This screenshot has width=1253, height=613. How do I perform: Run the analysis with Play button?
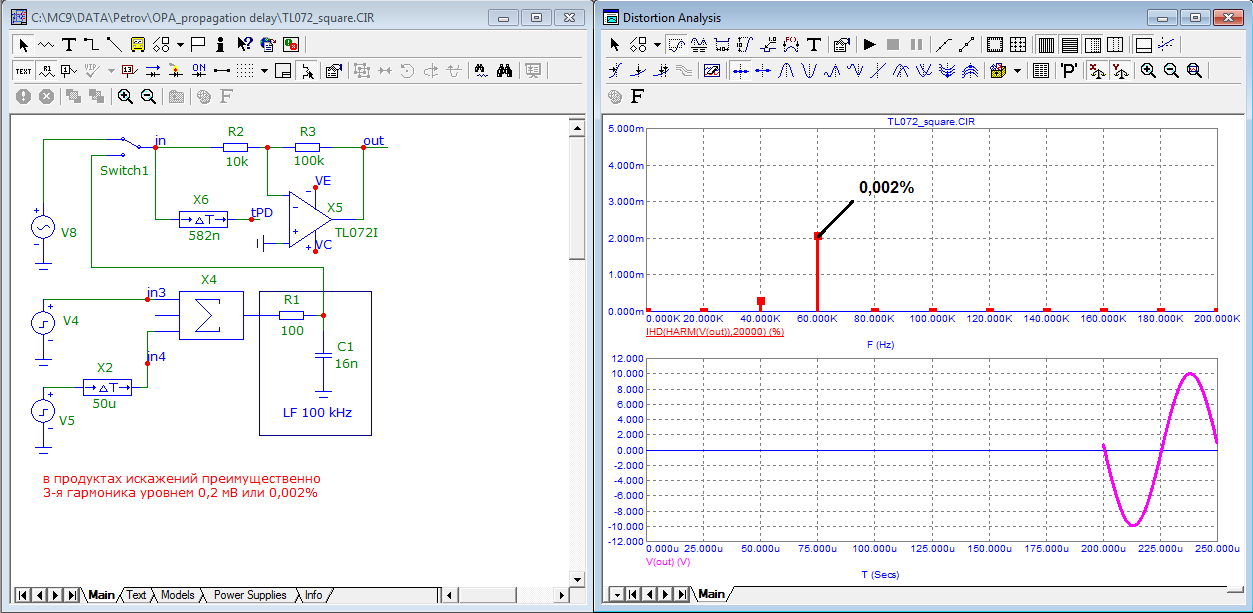pos(869,44)
